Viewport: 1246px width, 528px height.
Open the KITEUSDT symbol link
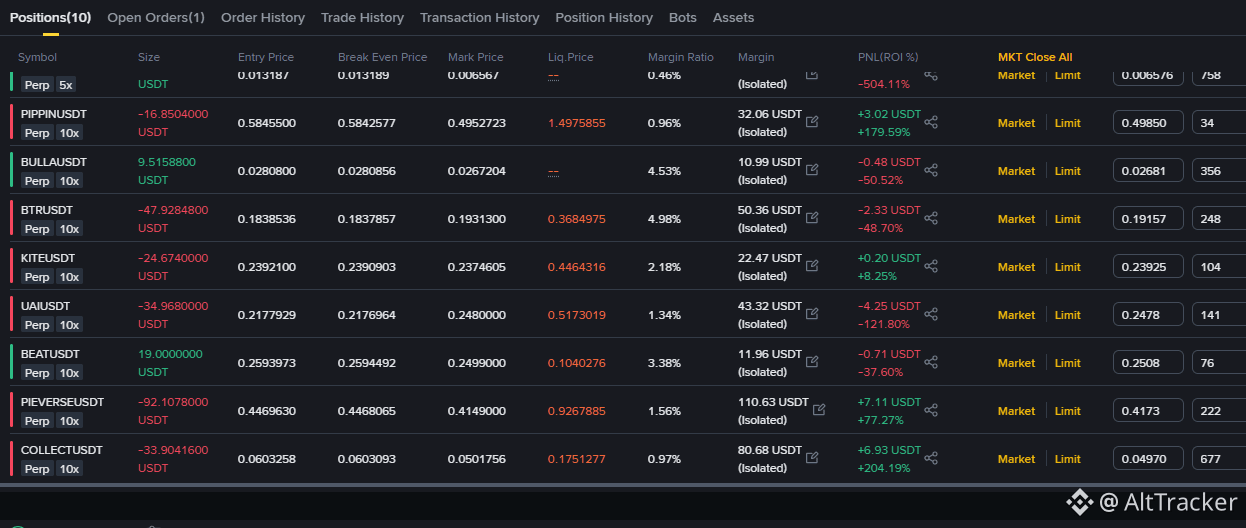coord(48,258)
